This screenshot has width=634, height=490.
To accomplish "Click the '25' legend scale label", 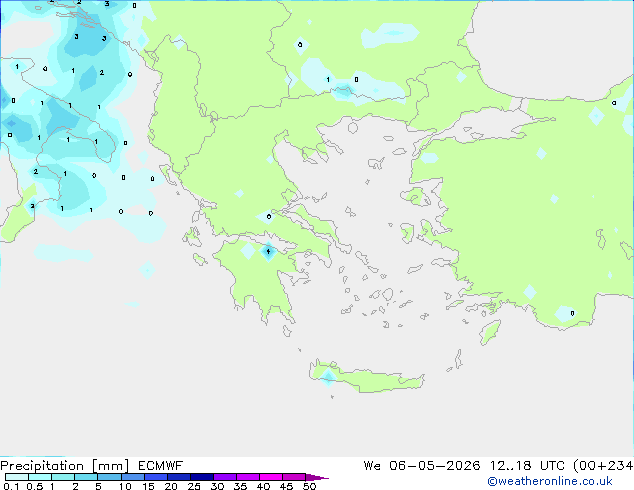I will click(194, 486).
